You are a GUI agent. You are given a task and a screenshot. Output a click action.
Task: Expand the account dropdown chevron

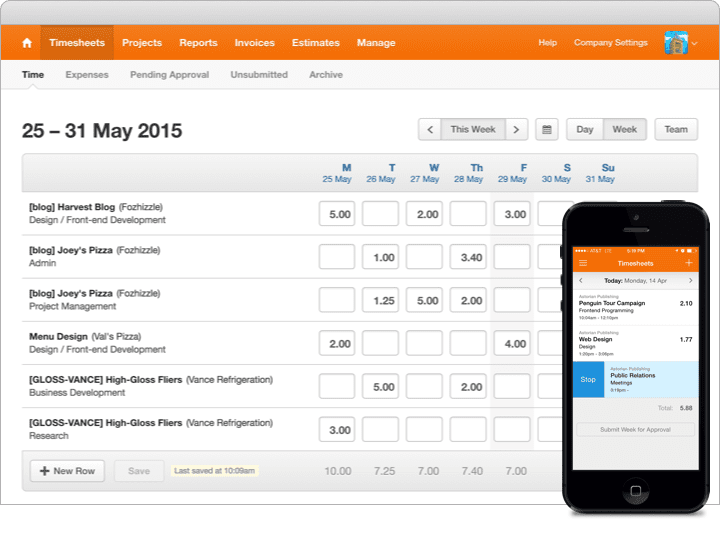(694, 43)
